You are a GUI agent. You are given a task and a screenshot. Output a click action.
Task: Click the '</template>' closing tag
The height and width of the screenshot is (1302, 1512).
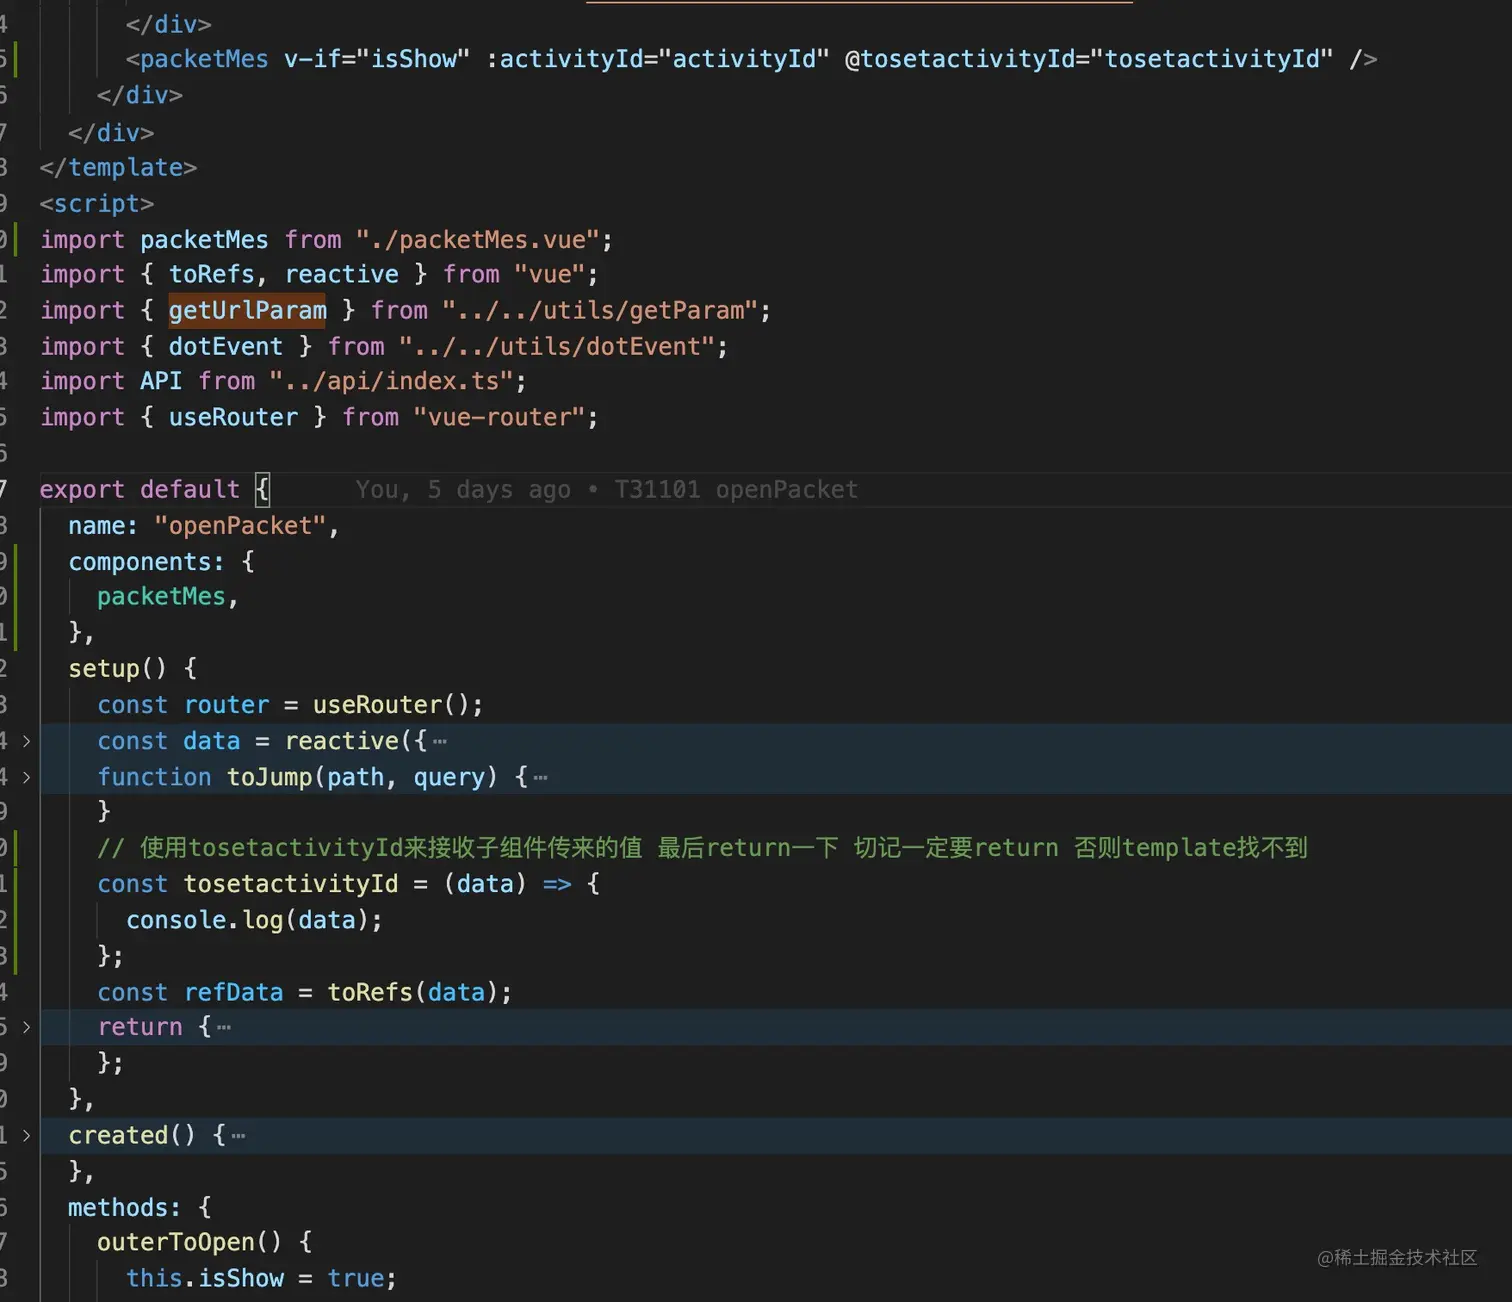(118, 168)
